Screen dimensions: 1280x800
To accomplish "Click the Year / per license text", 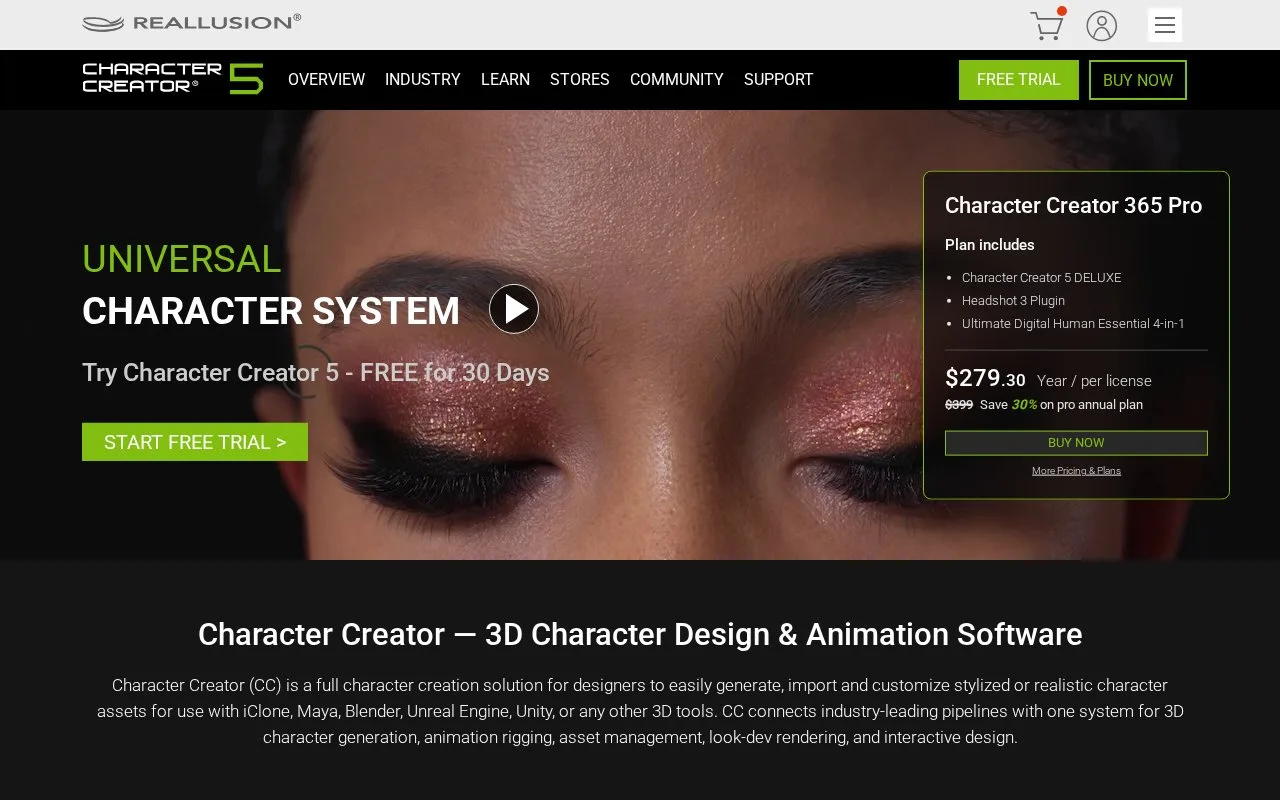I will (1094, 381).
